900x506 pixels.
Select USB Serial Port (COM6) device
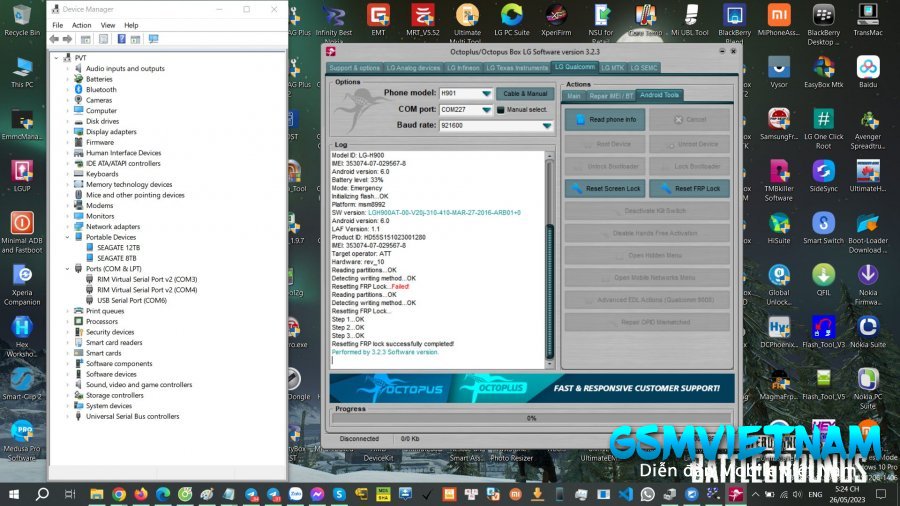pyautogui.click(x=131, y=300)
